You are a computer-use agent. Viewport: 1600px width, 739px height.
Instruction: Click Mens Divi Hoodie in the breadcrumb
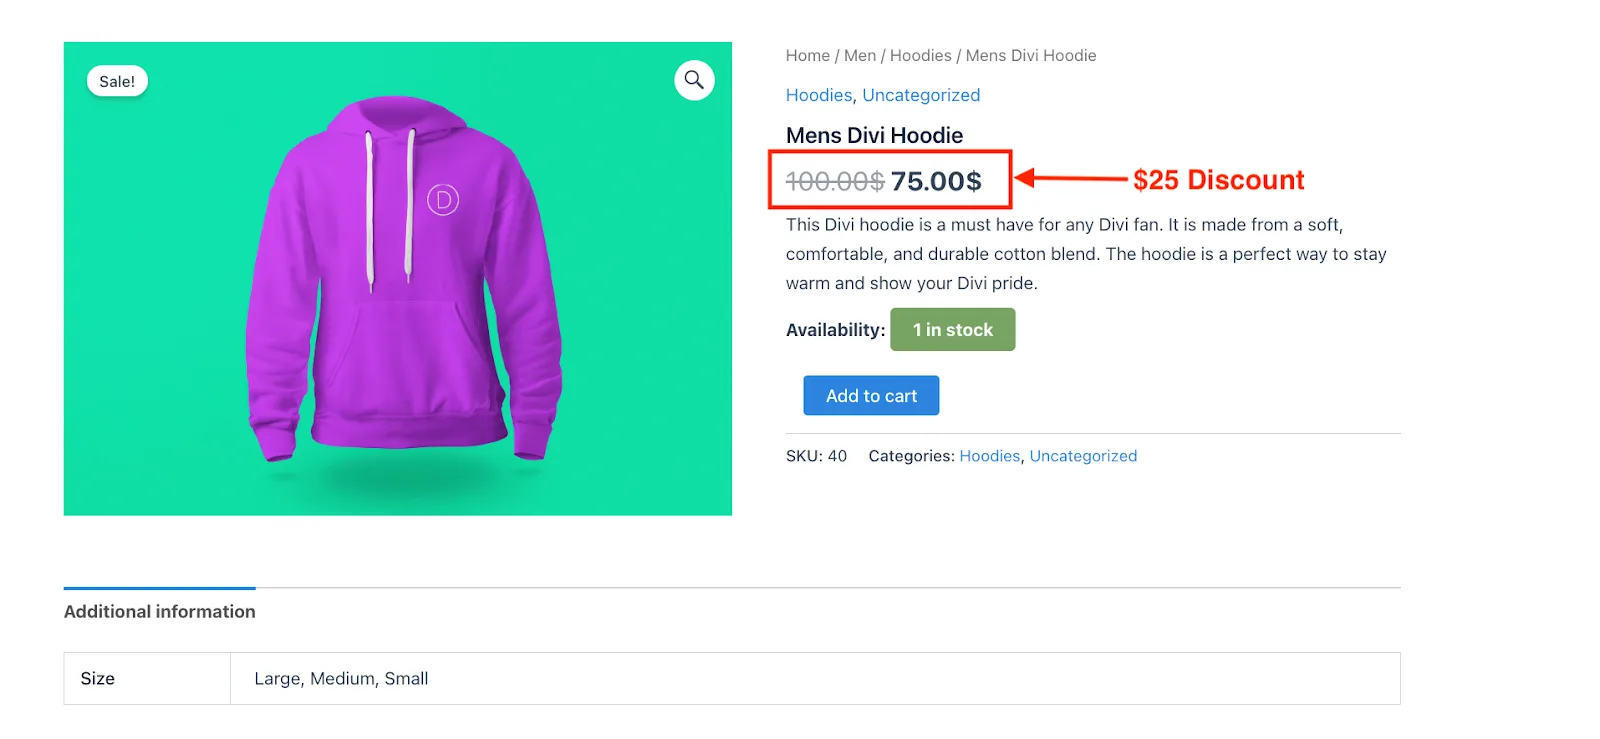(1031, 56)
